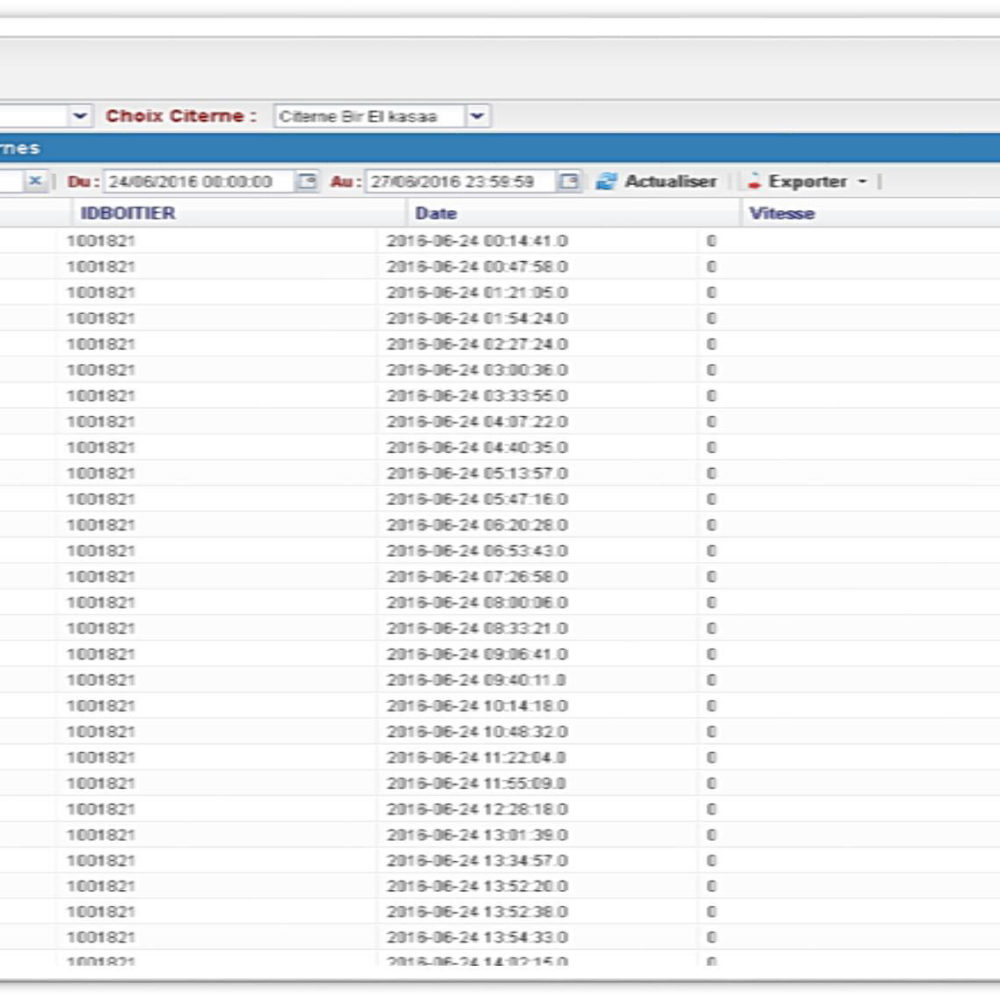Sort by the Date column header
This screenshot has width=1000, height=1000.
point(436,213)
